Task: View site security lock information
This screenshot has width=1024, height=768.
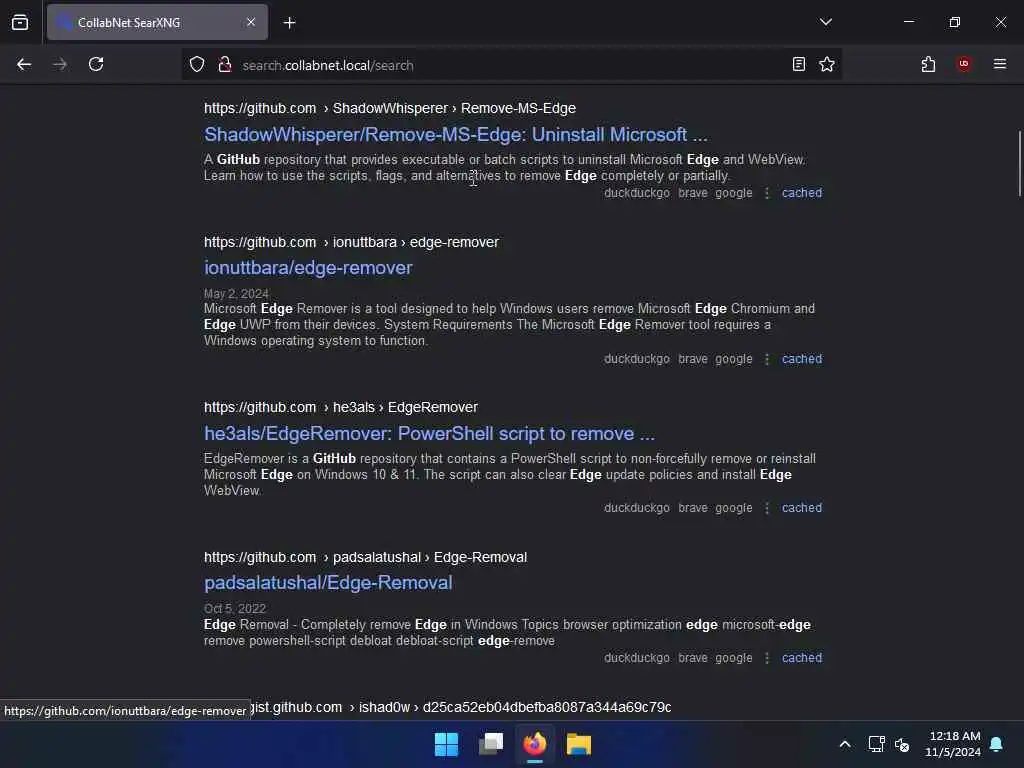Action: 225,65
